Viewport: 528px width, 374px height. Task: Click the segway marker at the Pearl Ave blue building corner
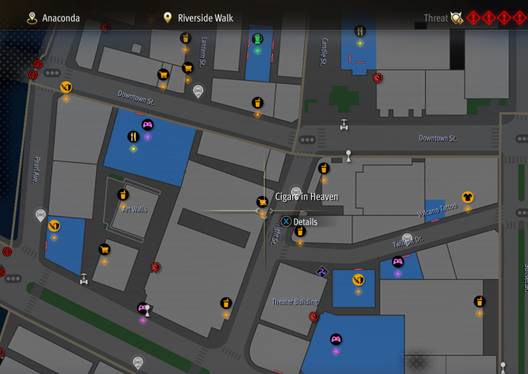pos(84,279)
